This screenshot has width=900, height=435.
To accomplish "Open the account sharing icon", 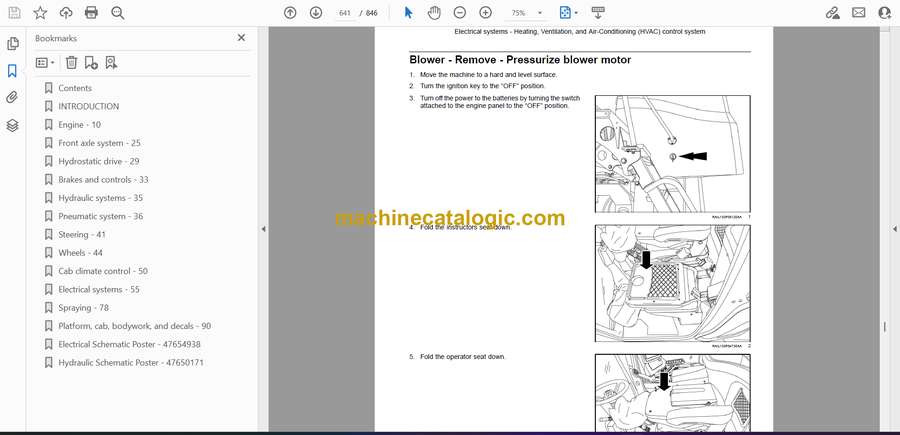I will pos(885,13).
